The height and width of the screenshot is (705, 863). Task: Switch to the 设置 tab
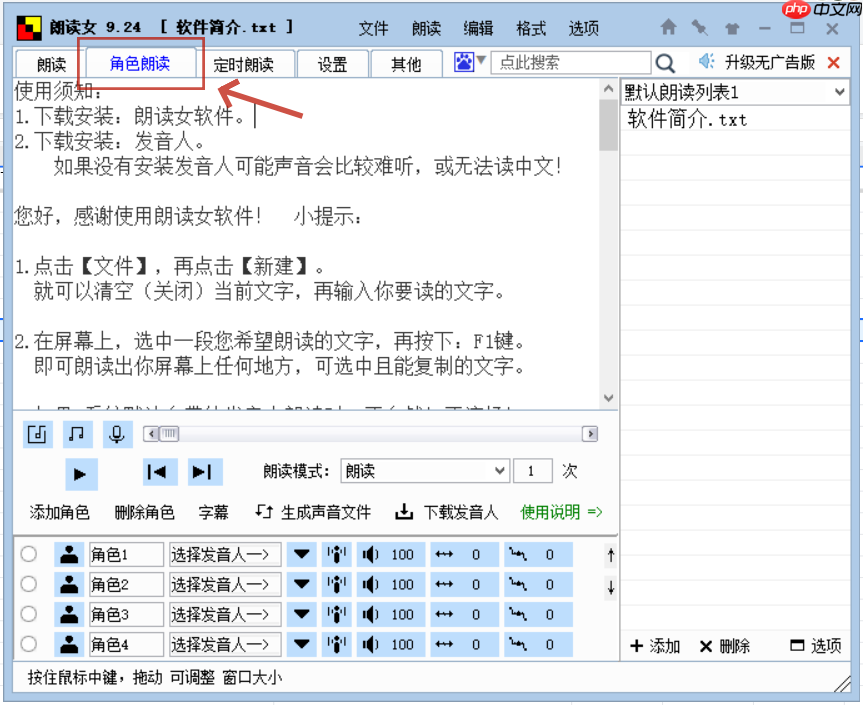[332, 64]
